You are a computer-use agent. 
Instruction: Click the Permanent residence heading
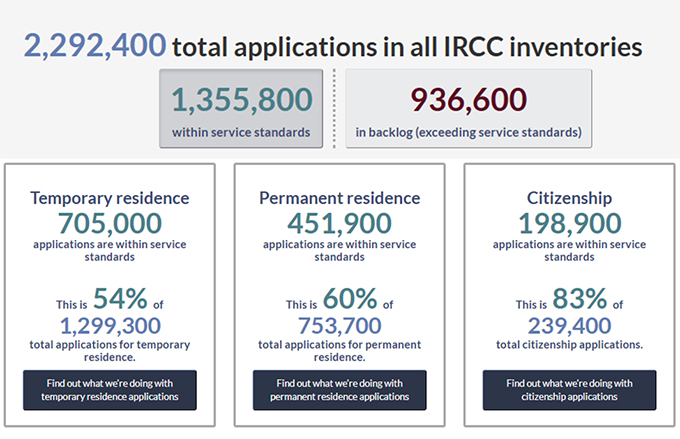coord(340,198)
